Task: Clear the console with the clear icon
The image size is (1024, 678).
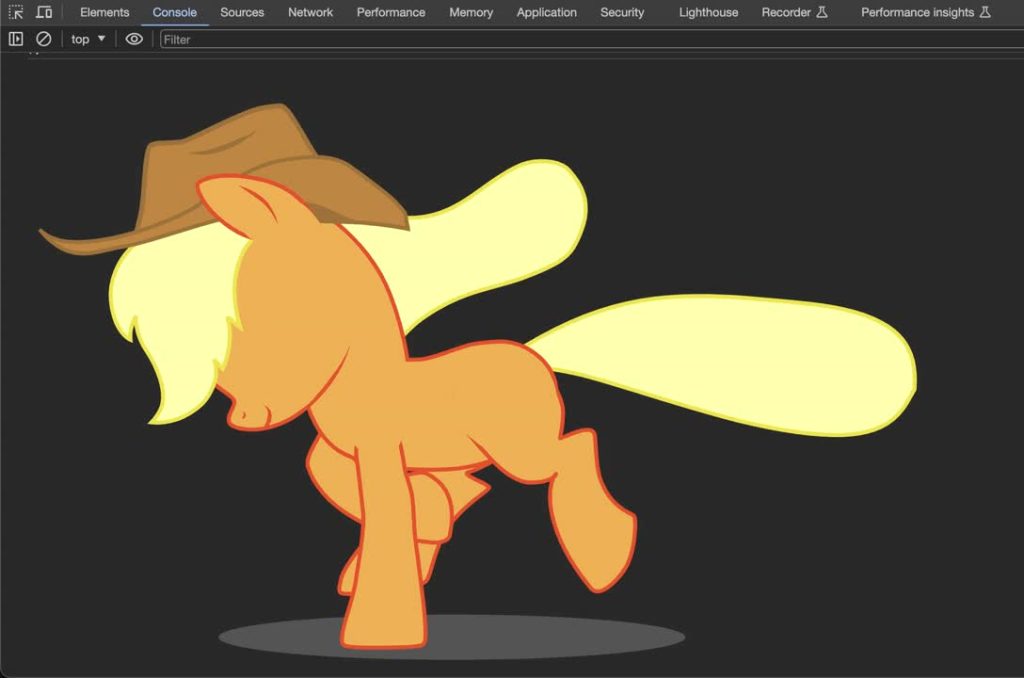Action: tap(44, 39)
